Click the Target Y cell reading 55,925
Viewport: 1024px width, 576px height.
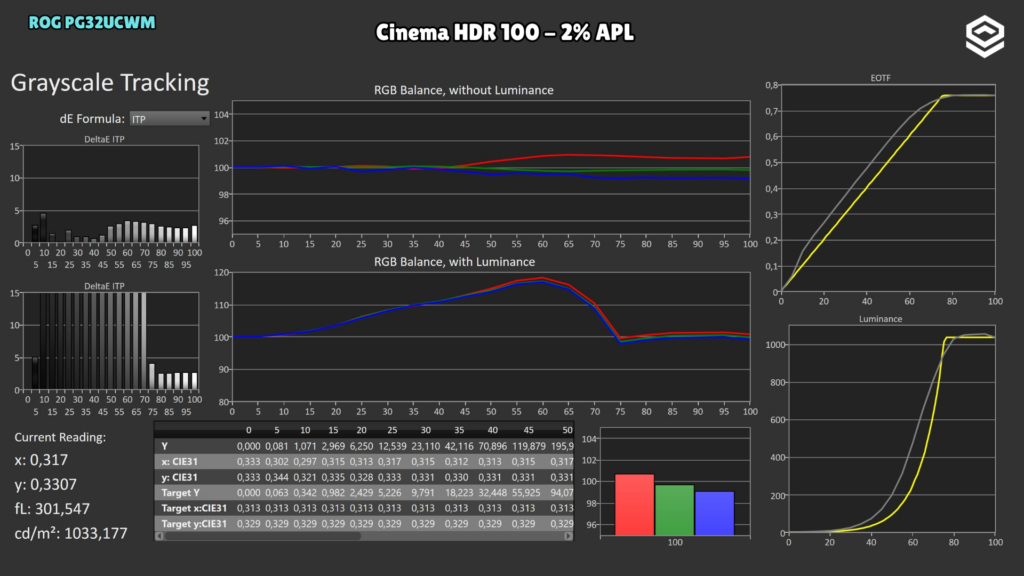(x=526, y=493)
